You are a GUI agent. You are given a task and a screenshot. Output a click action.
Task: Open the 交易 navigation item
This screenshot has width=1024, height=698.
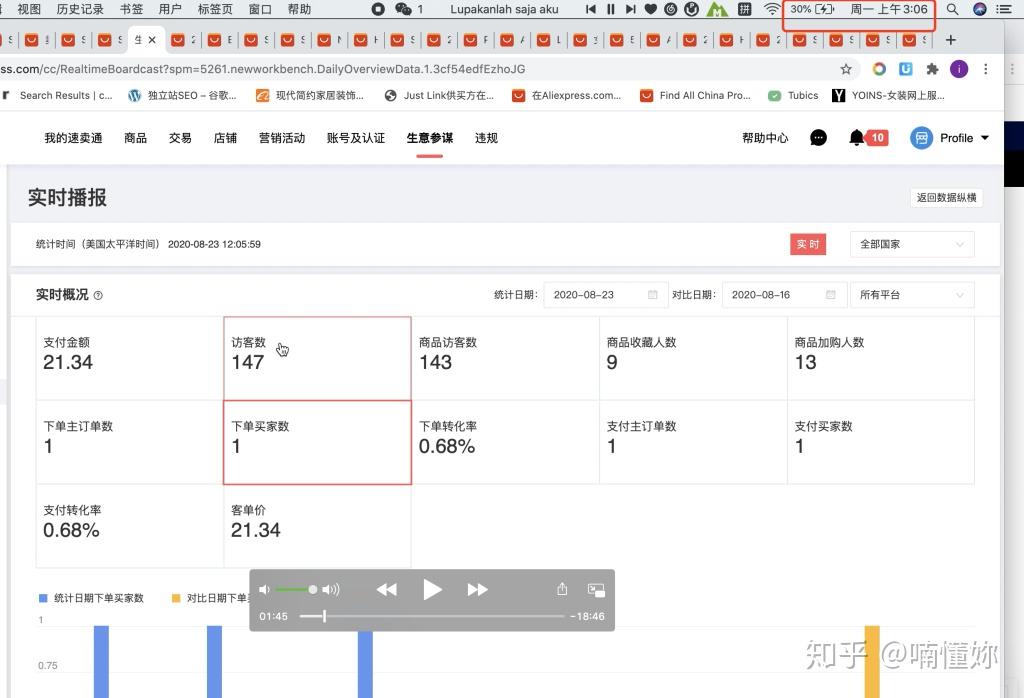click(180, 138)
